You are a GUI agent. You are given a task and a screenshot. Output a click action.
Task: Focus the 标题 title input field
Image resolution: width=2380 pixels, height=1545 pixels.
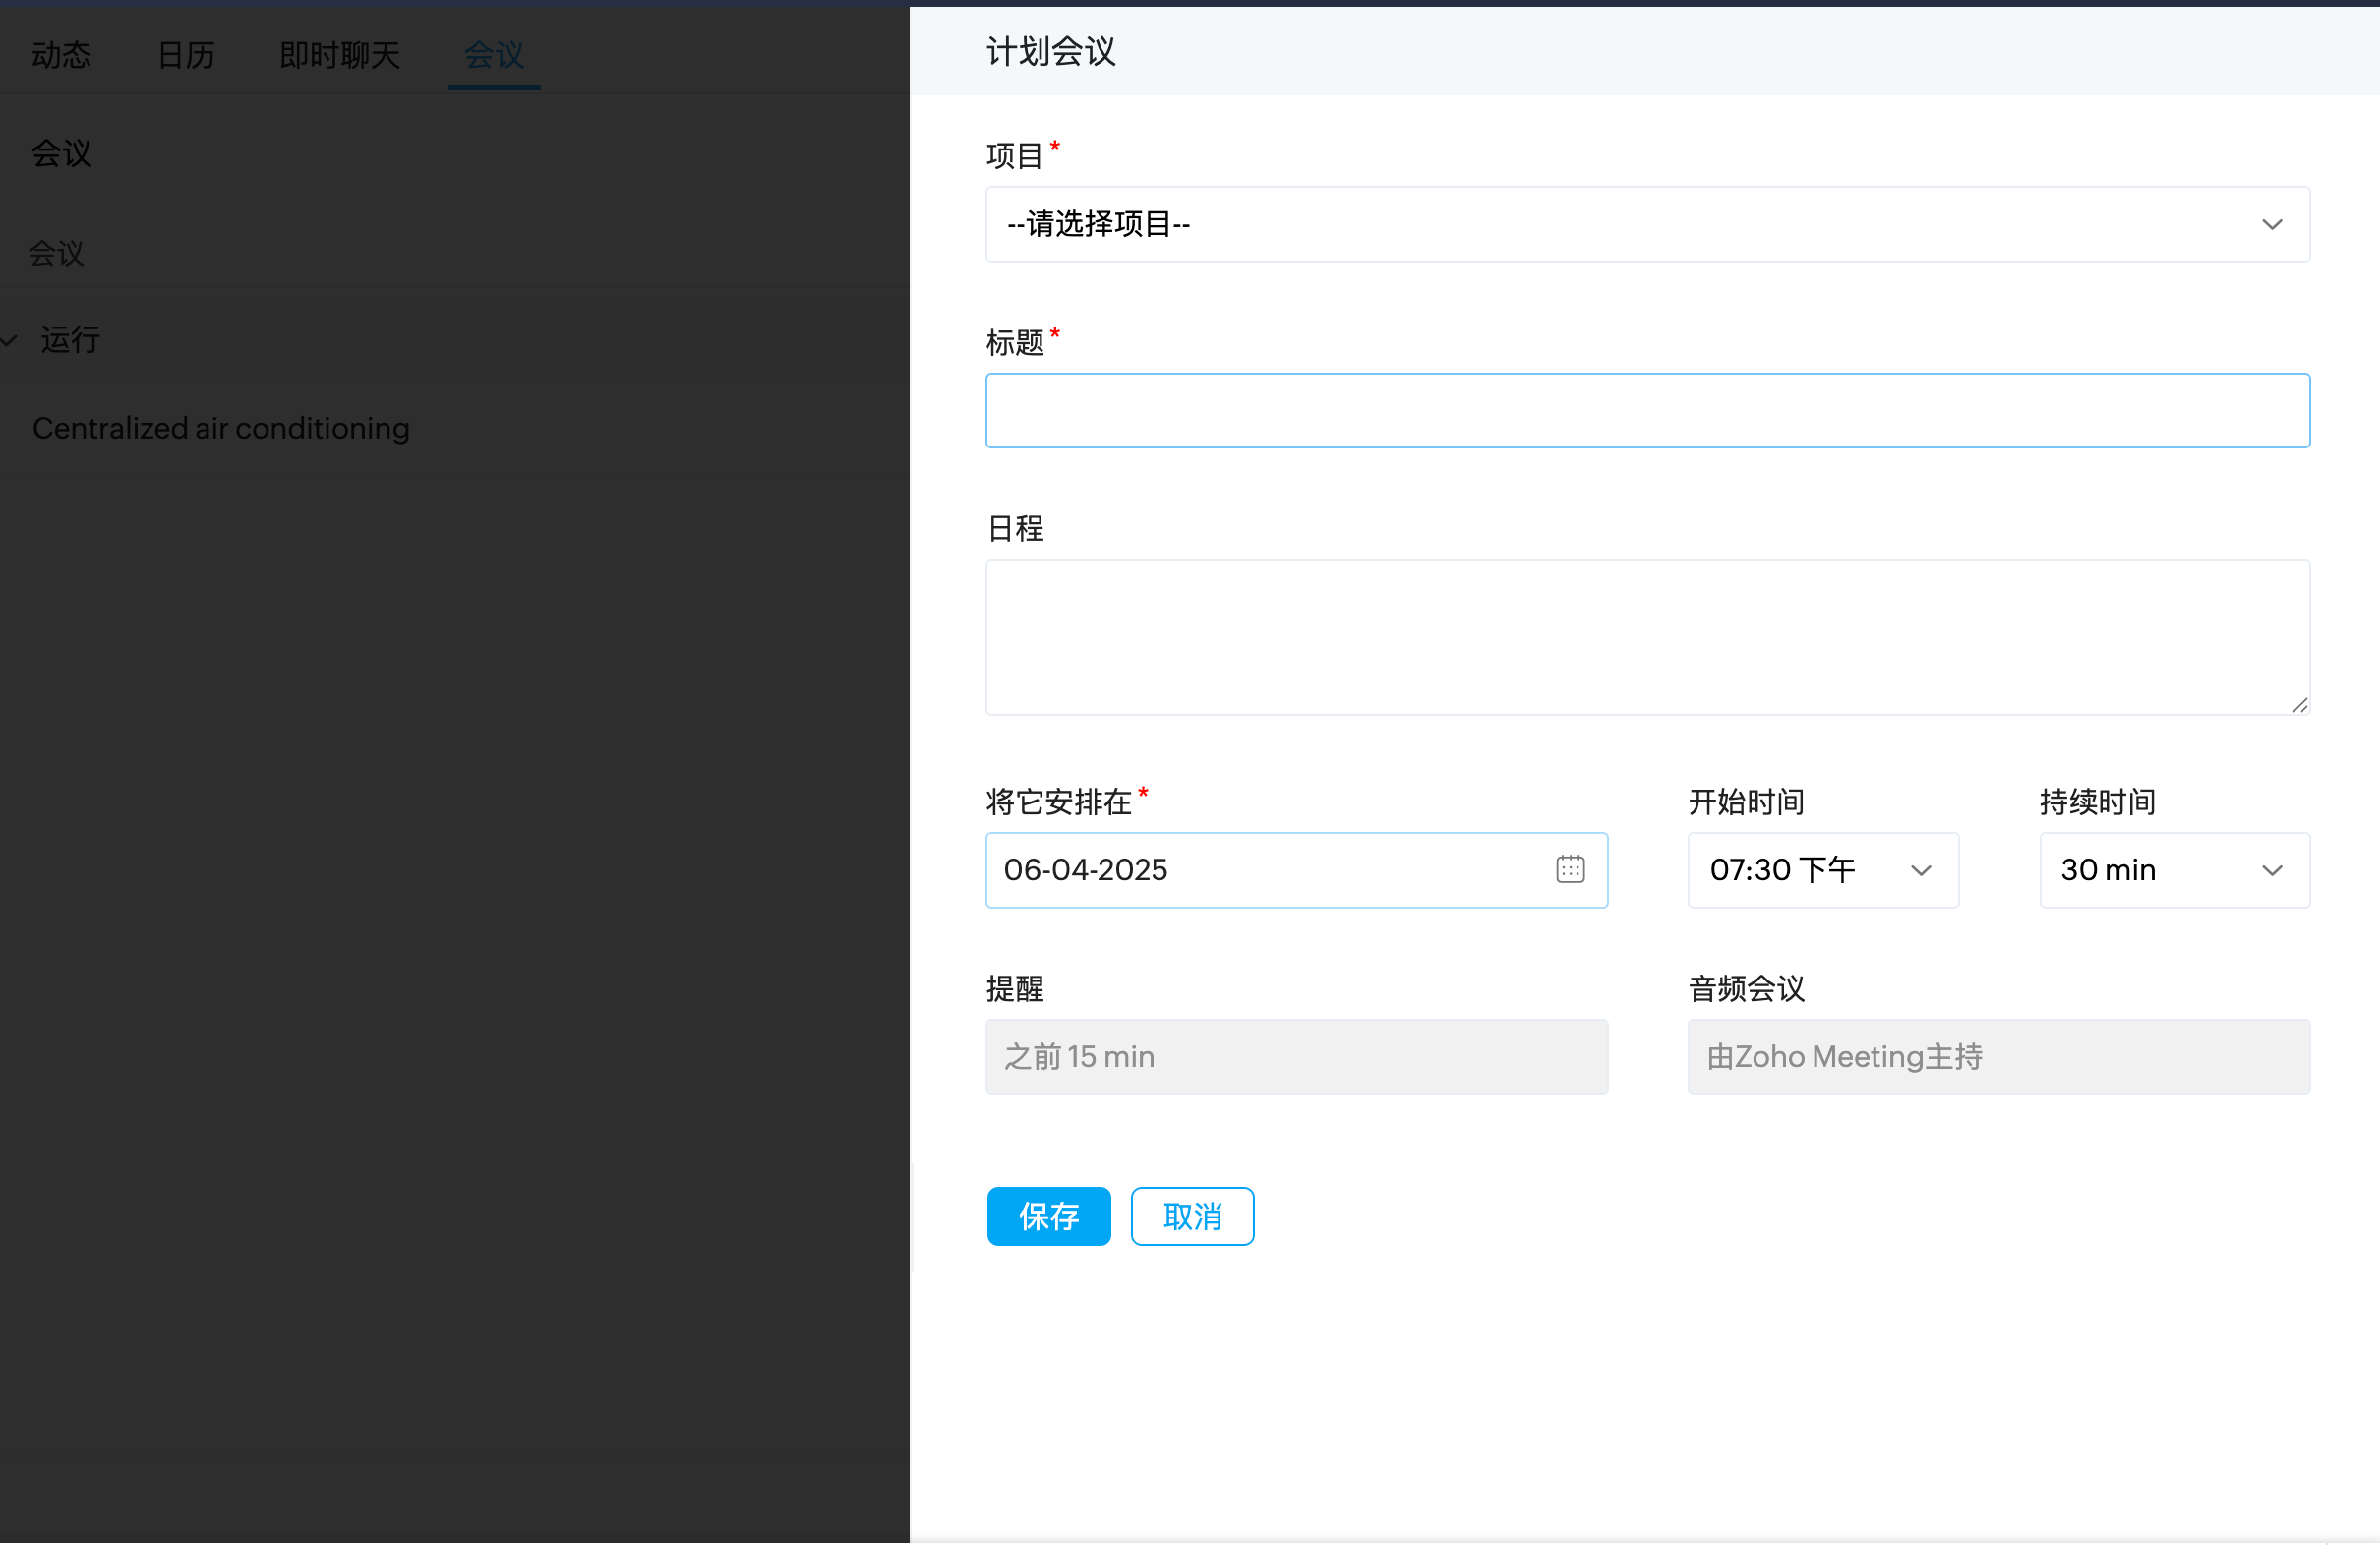[x=1646, y=410]
